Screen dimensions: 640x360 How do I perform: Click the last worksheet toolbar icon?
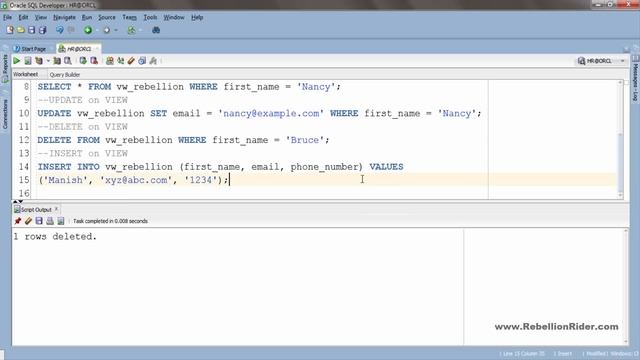(x=153, y=61)
